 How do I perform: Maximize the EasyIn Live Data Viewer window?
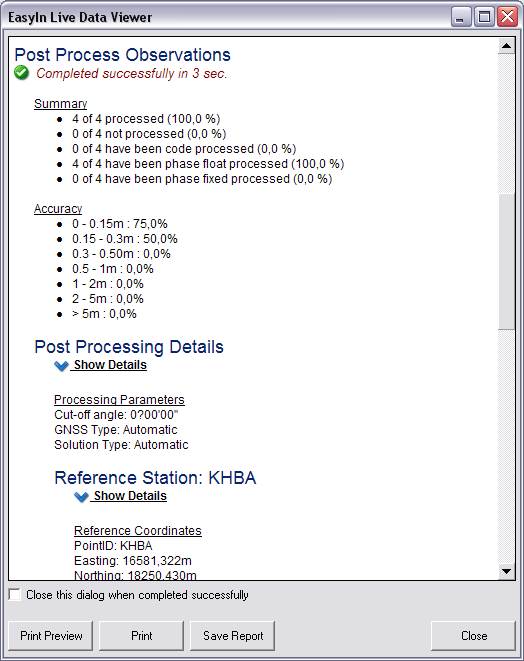coord(484,17)
